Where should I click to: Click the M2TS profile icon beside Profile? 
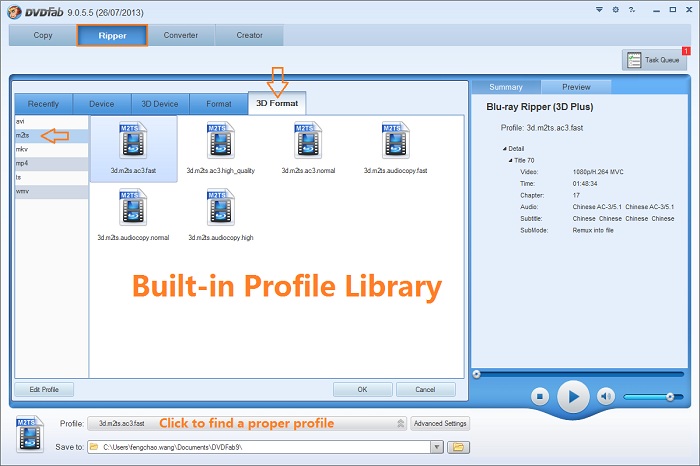pyautogui.click(x=29, y=434)
